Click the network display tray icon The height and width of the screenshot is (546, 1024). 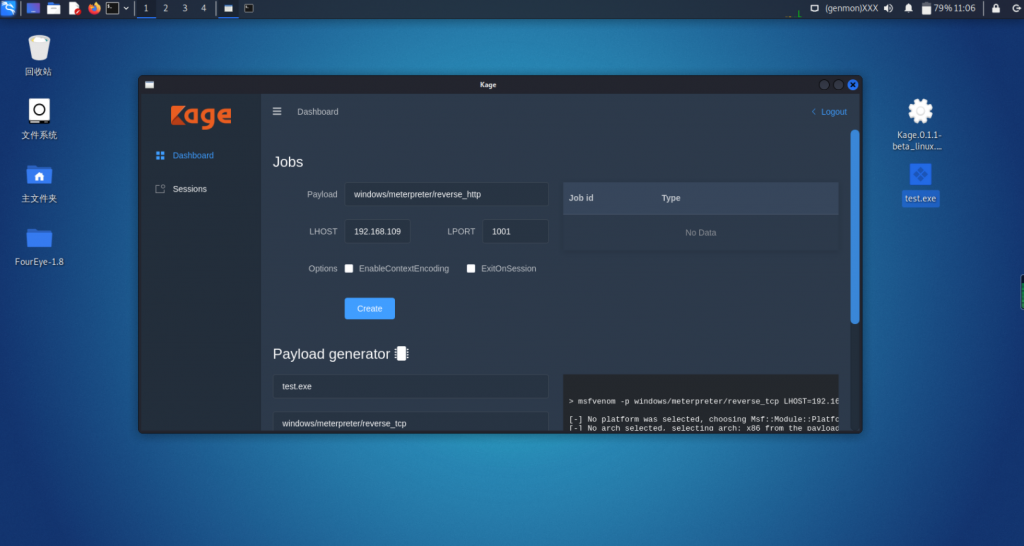pyautogui.click(x=814, y=8)
